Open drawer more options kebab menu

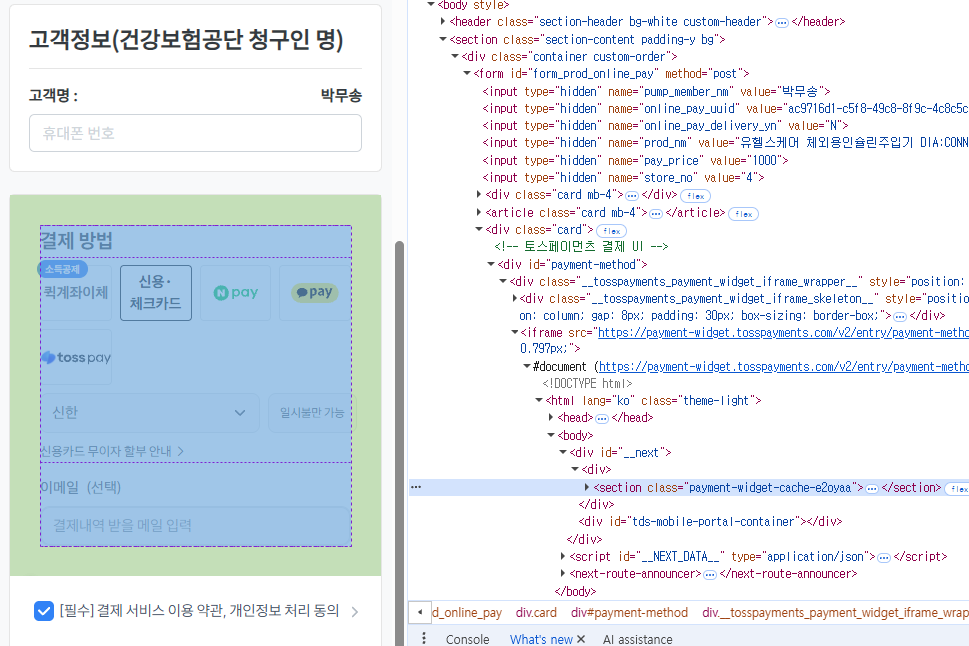click(423, 639)
